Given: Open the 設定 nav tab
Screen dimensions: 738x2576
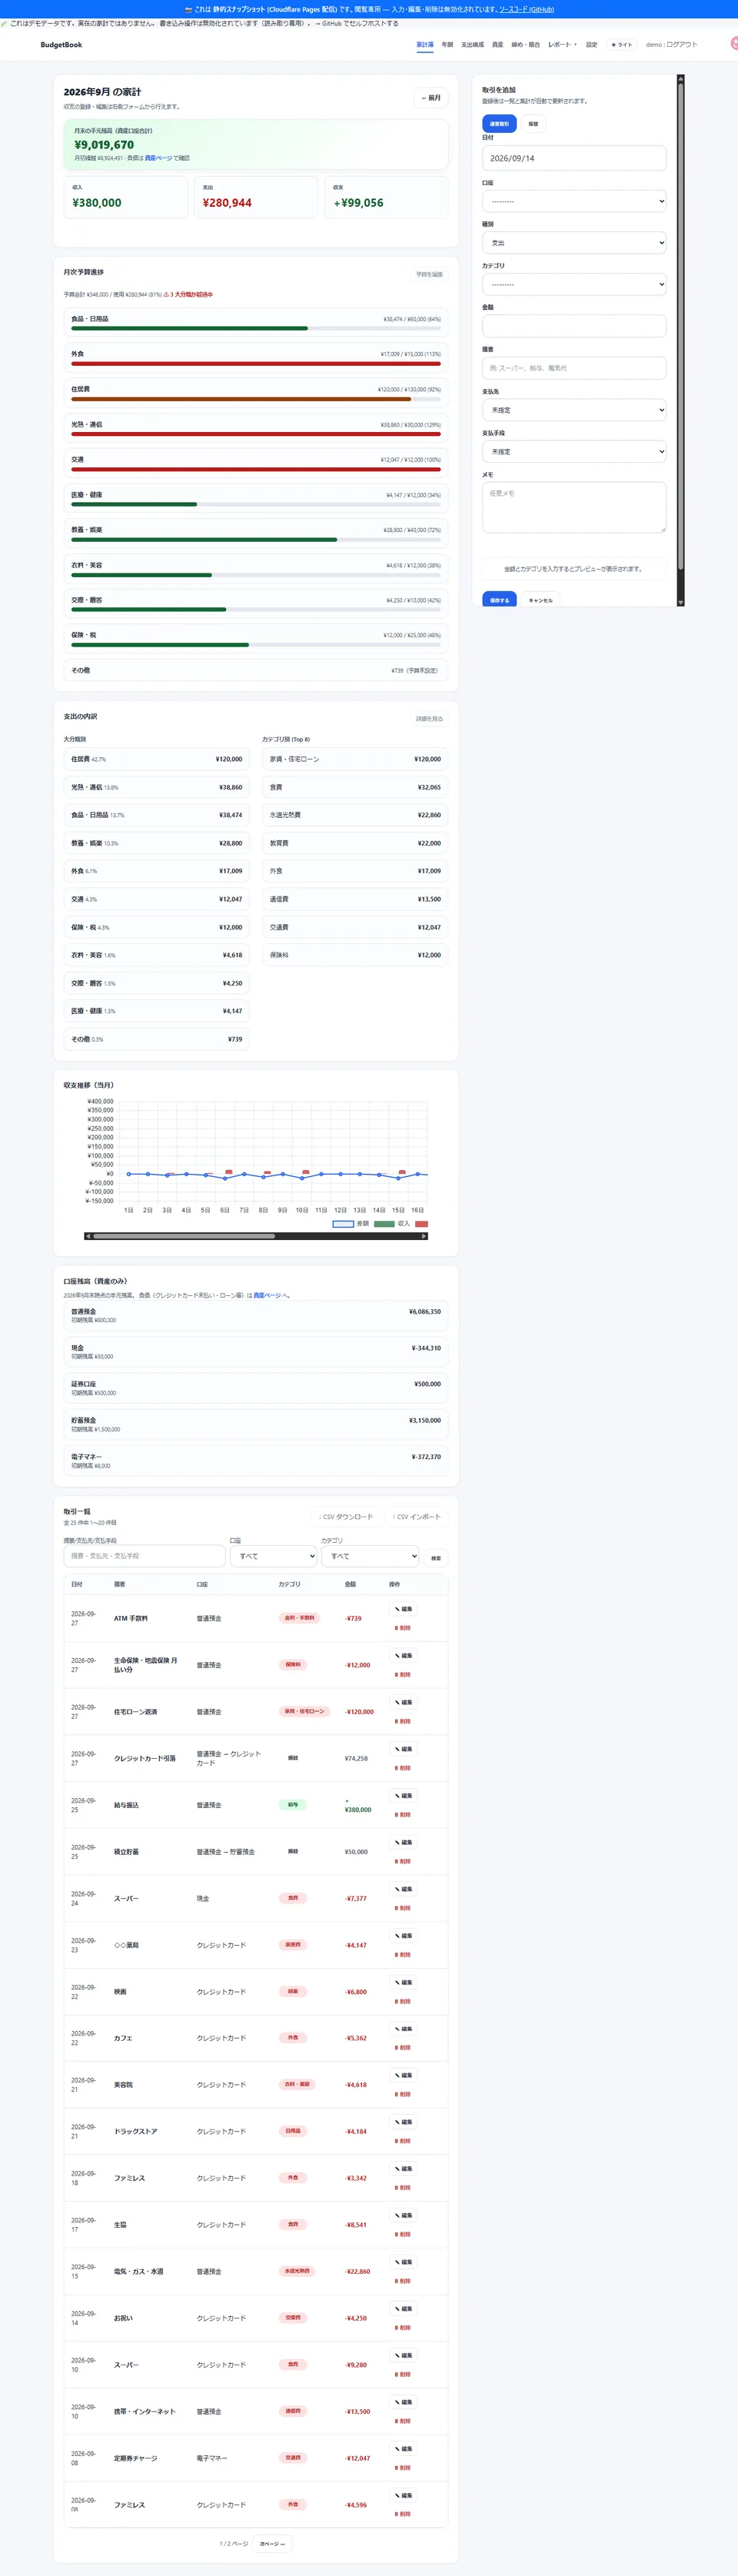Looking at the screenshot, I should [591, 45].
